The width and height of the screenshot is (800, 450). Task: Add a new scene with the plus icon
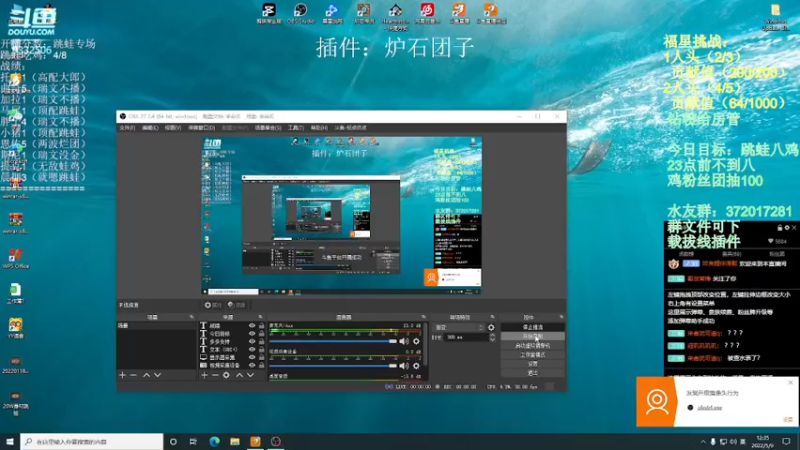tap(122, 375)
